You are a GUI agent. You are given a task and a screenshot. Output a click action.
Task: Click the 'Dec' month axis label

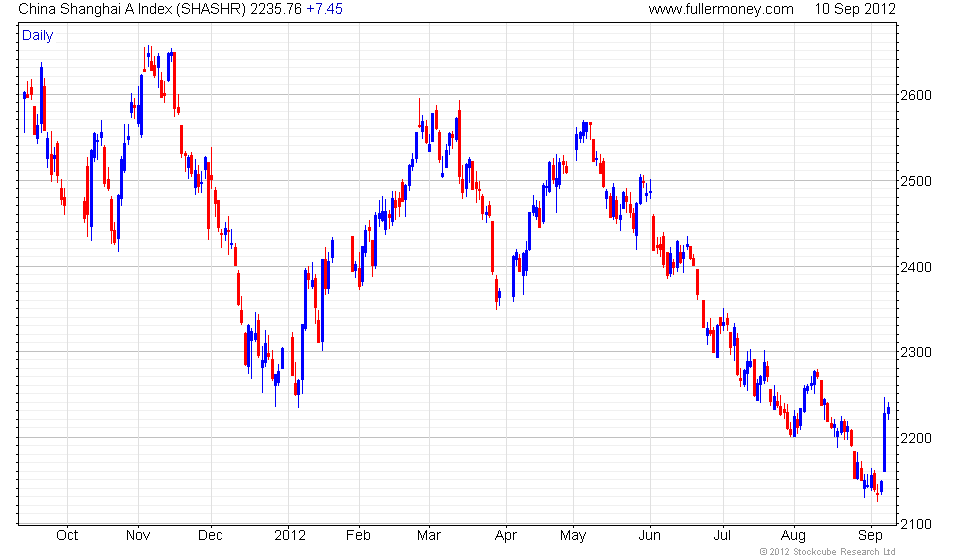(x=210, y=536)
